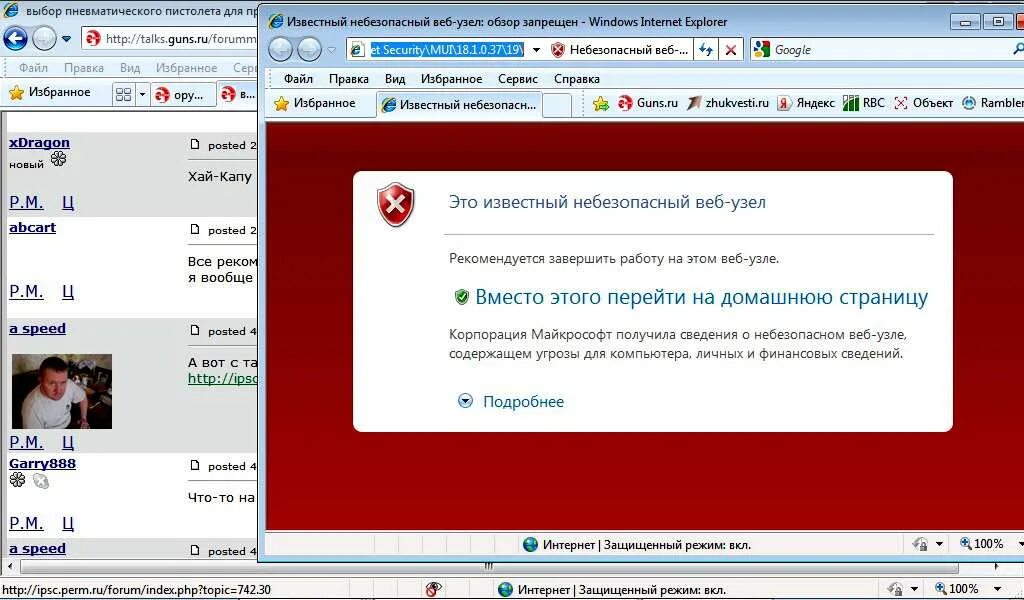Click the security lock icon in the front window status bar
Viewport: 1024px width, 600px height.
920,544
